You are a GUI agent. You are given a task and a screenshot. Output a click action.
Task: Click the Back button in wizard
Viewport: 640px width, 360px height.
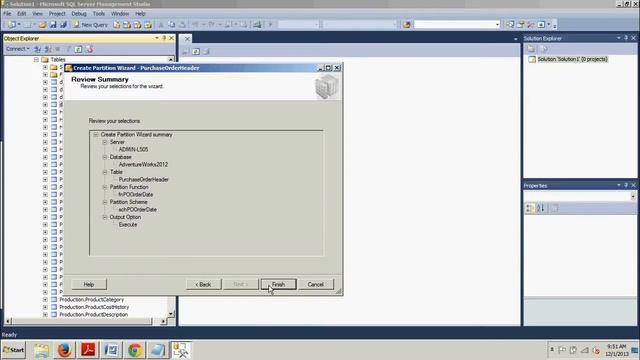point(203,284)
